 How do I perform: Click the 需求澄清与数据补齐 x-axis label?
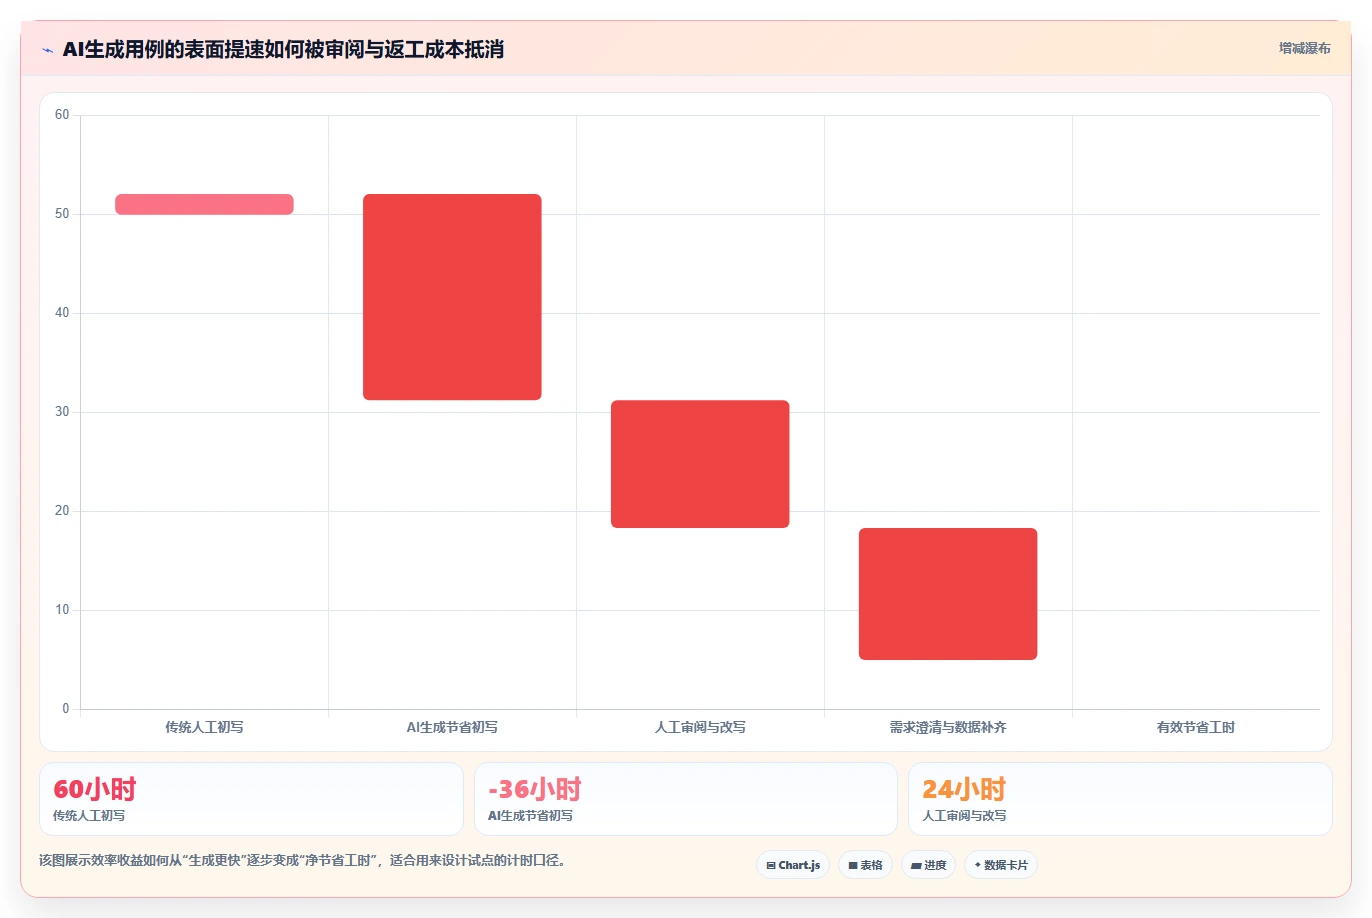coord(948,727)
